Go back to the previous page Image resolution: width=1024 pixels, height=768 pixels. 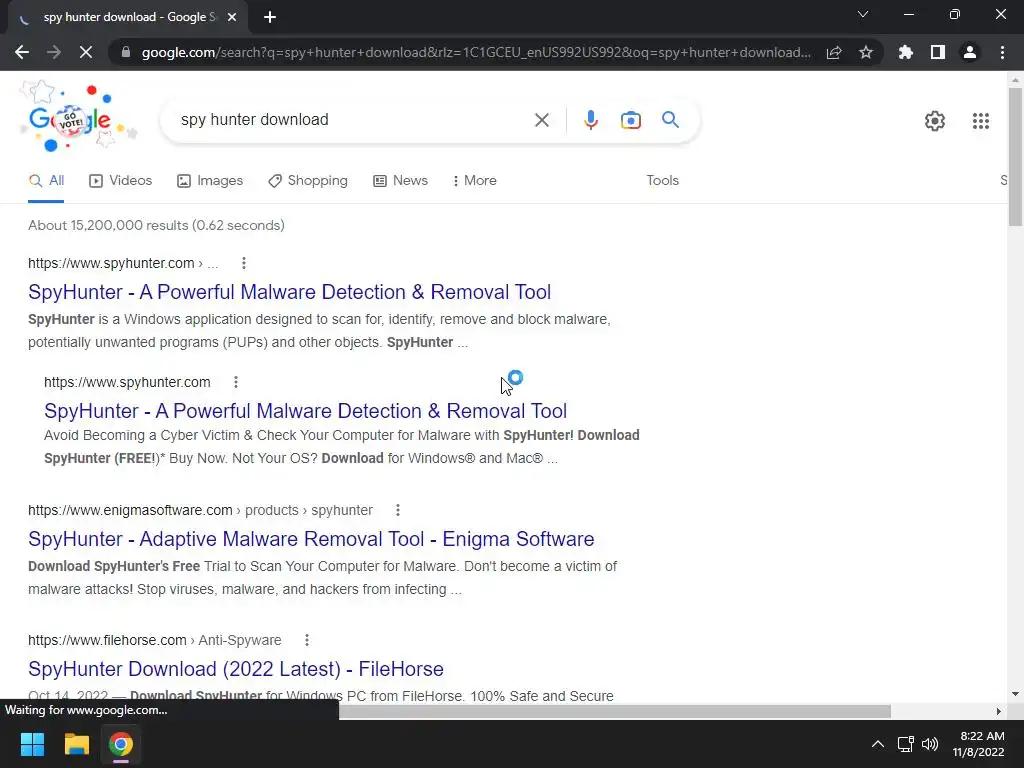coord(22,52)
